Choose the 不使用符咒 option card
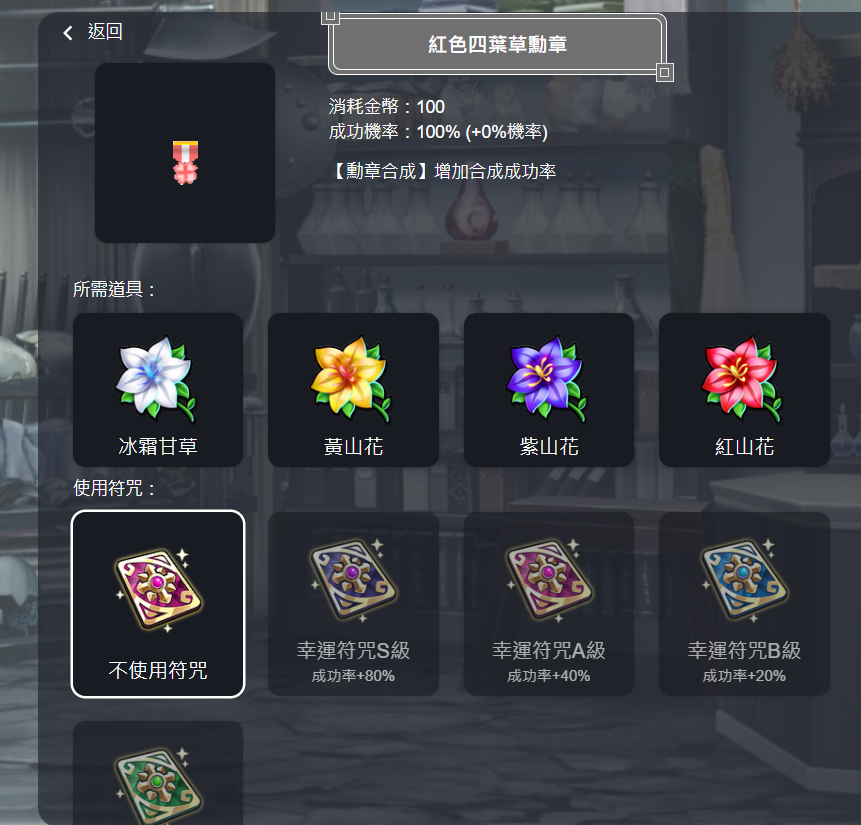 click(x=158, y=604)
